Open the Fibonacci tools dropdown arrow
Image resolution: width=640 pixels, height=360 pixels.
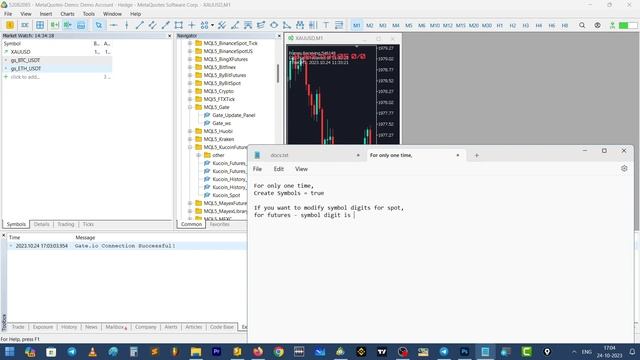[x=213, y=25]
